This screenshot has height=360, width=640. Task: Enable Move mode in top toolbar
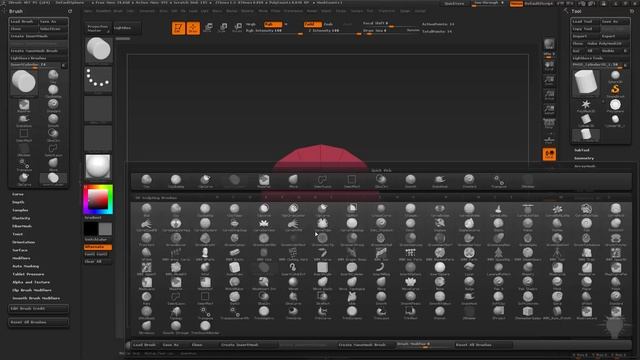pyautogui.click(x=208, y=28)
